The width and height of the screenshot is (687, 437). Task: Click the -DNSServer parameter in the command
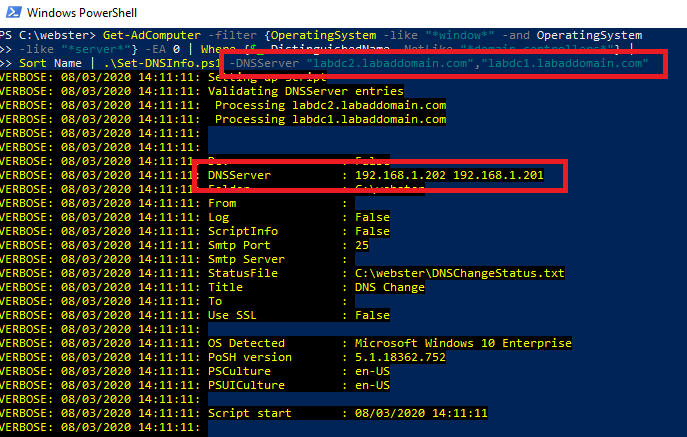coord(264,64)
